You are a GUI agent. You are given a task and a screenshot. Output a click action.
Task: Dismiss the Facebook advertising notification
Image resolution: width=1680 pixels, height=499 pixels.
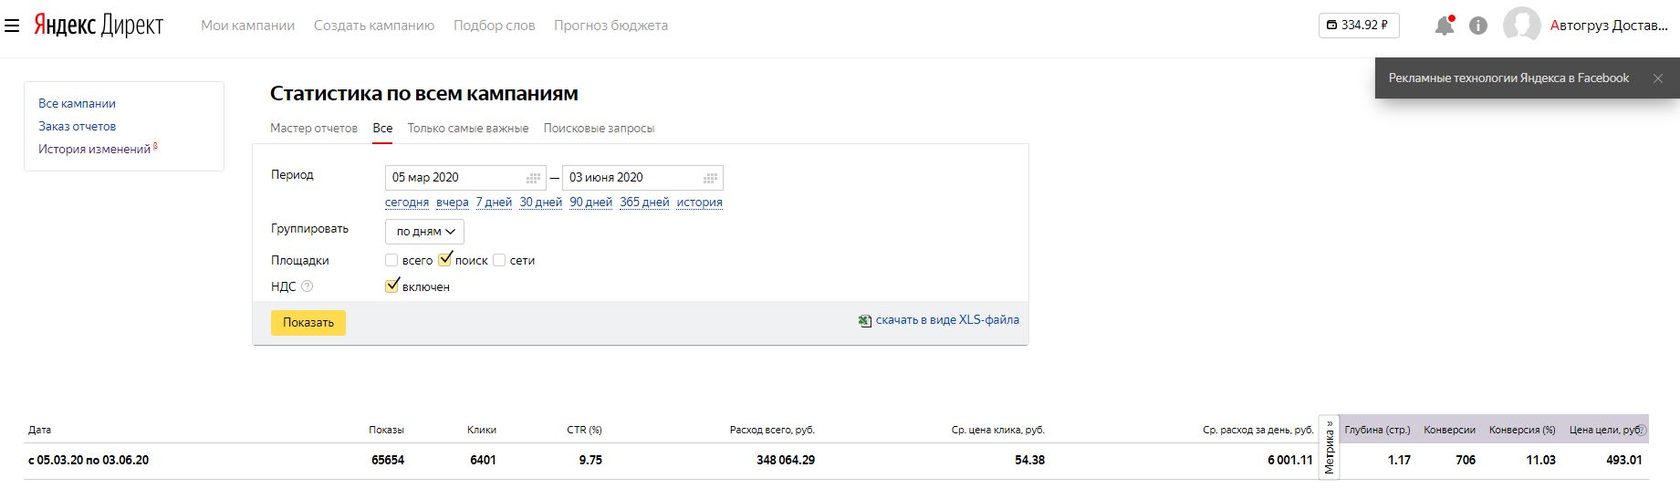click(x=1657, y=78)
